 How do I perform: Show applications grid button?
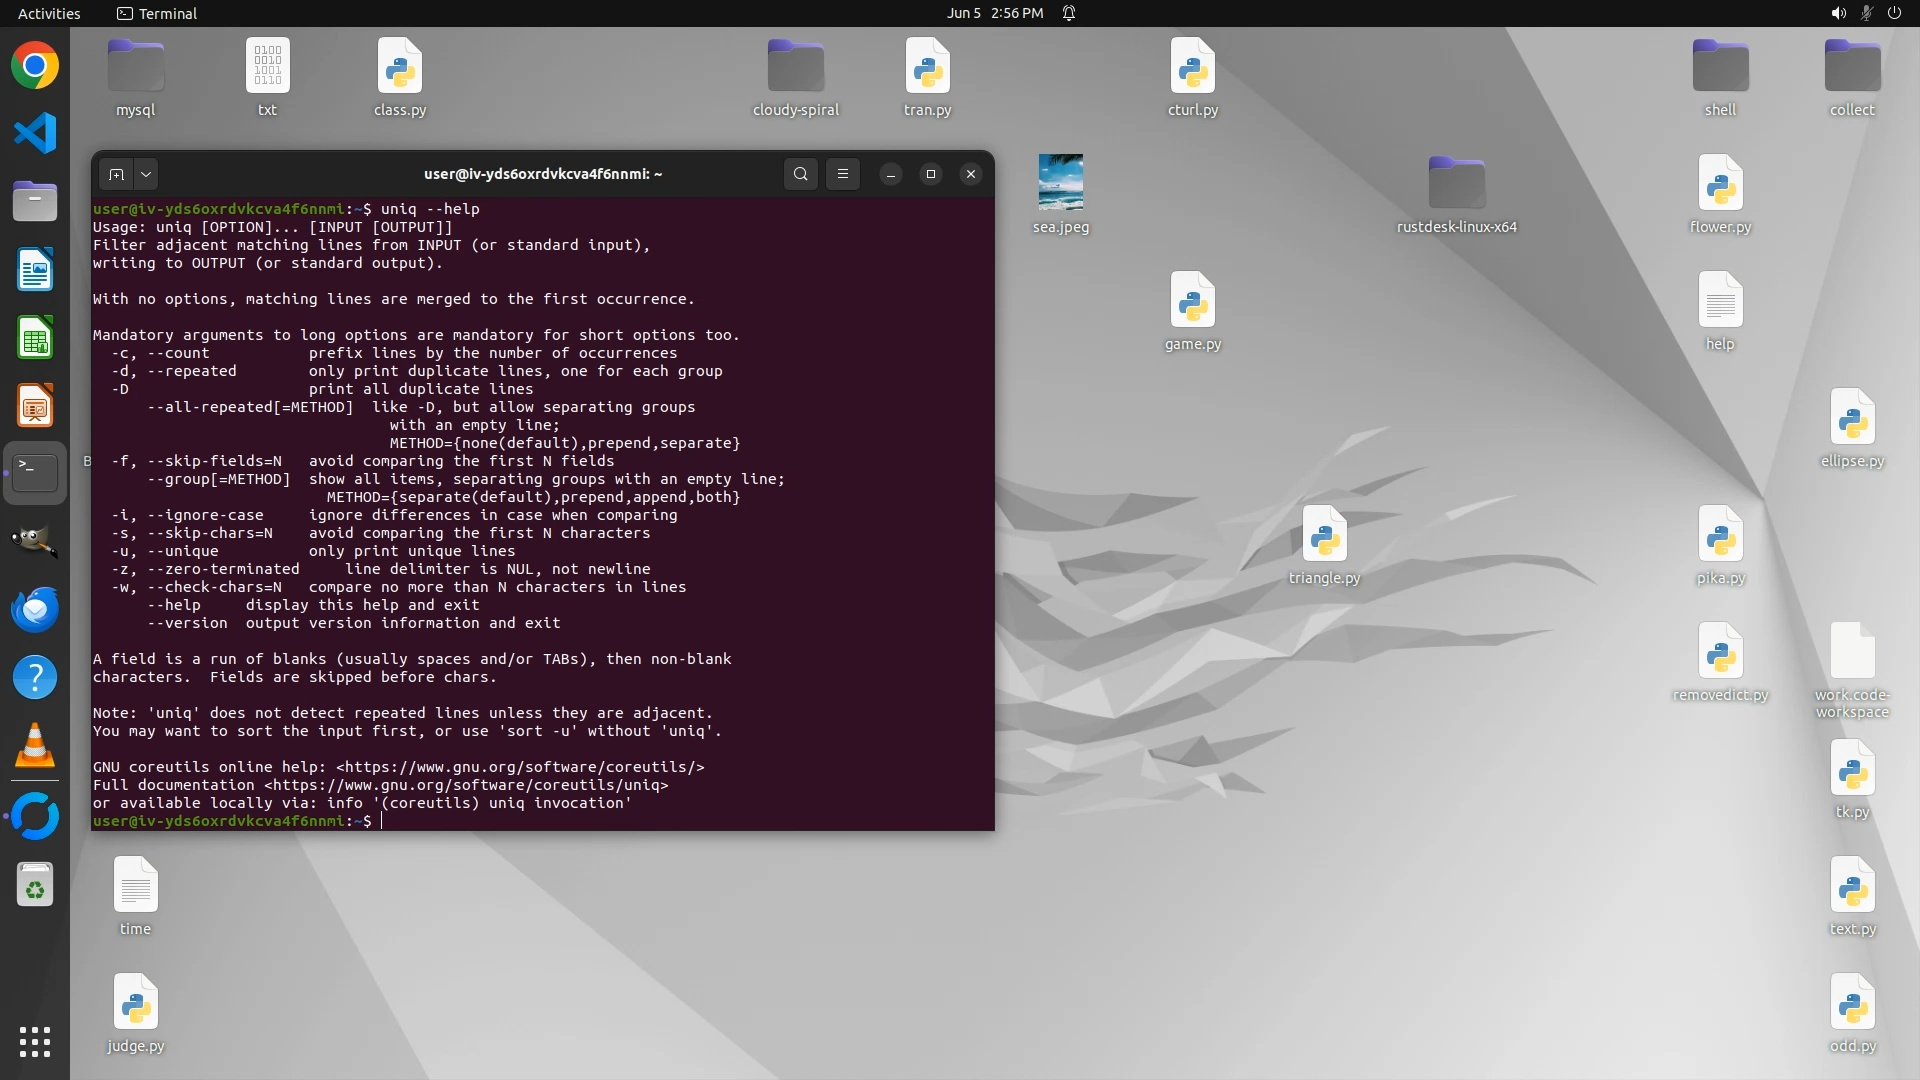tap(35, 1042)
